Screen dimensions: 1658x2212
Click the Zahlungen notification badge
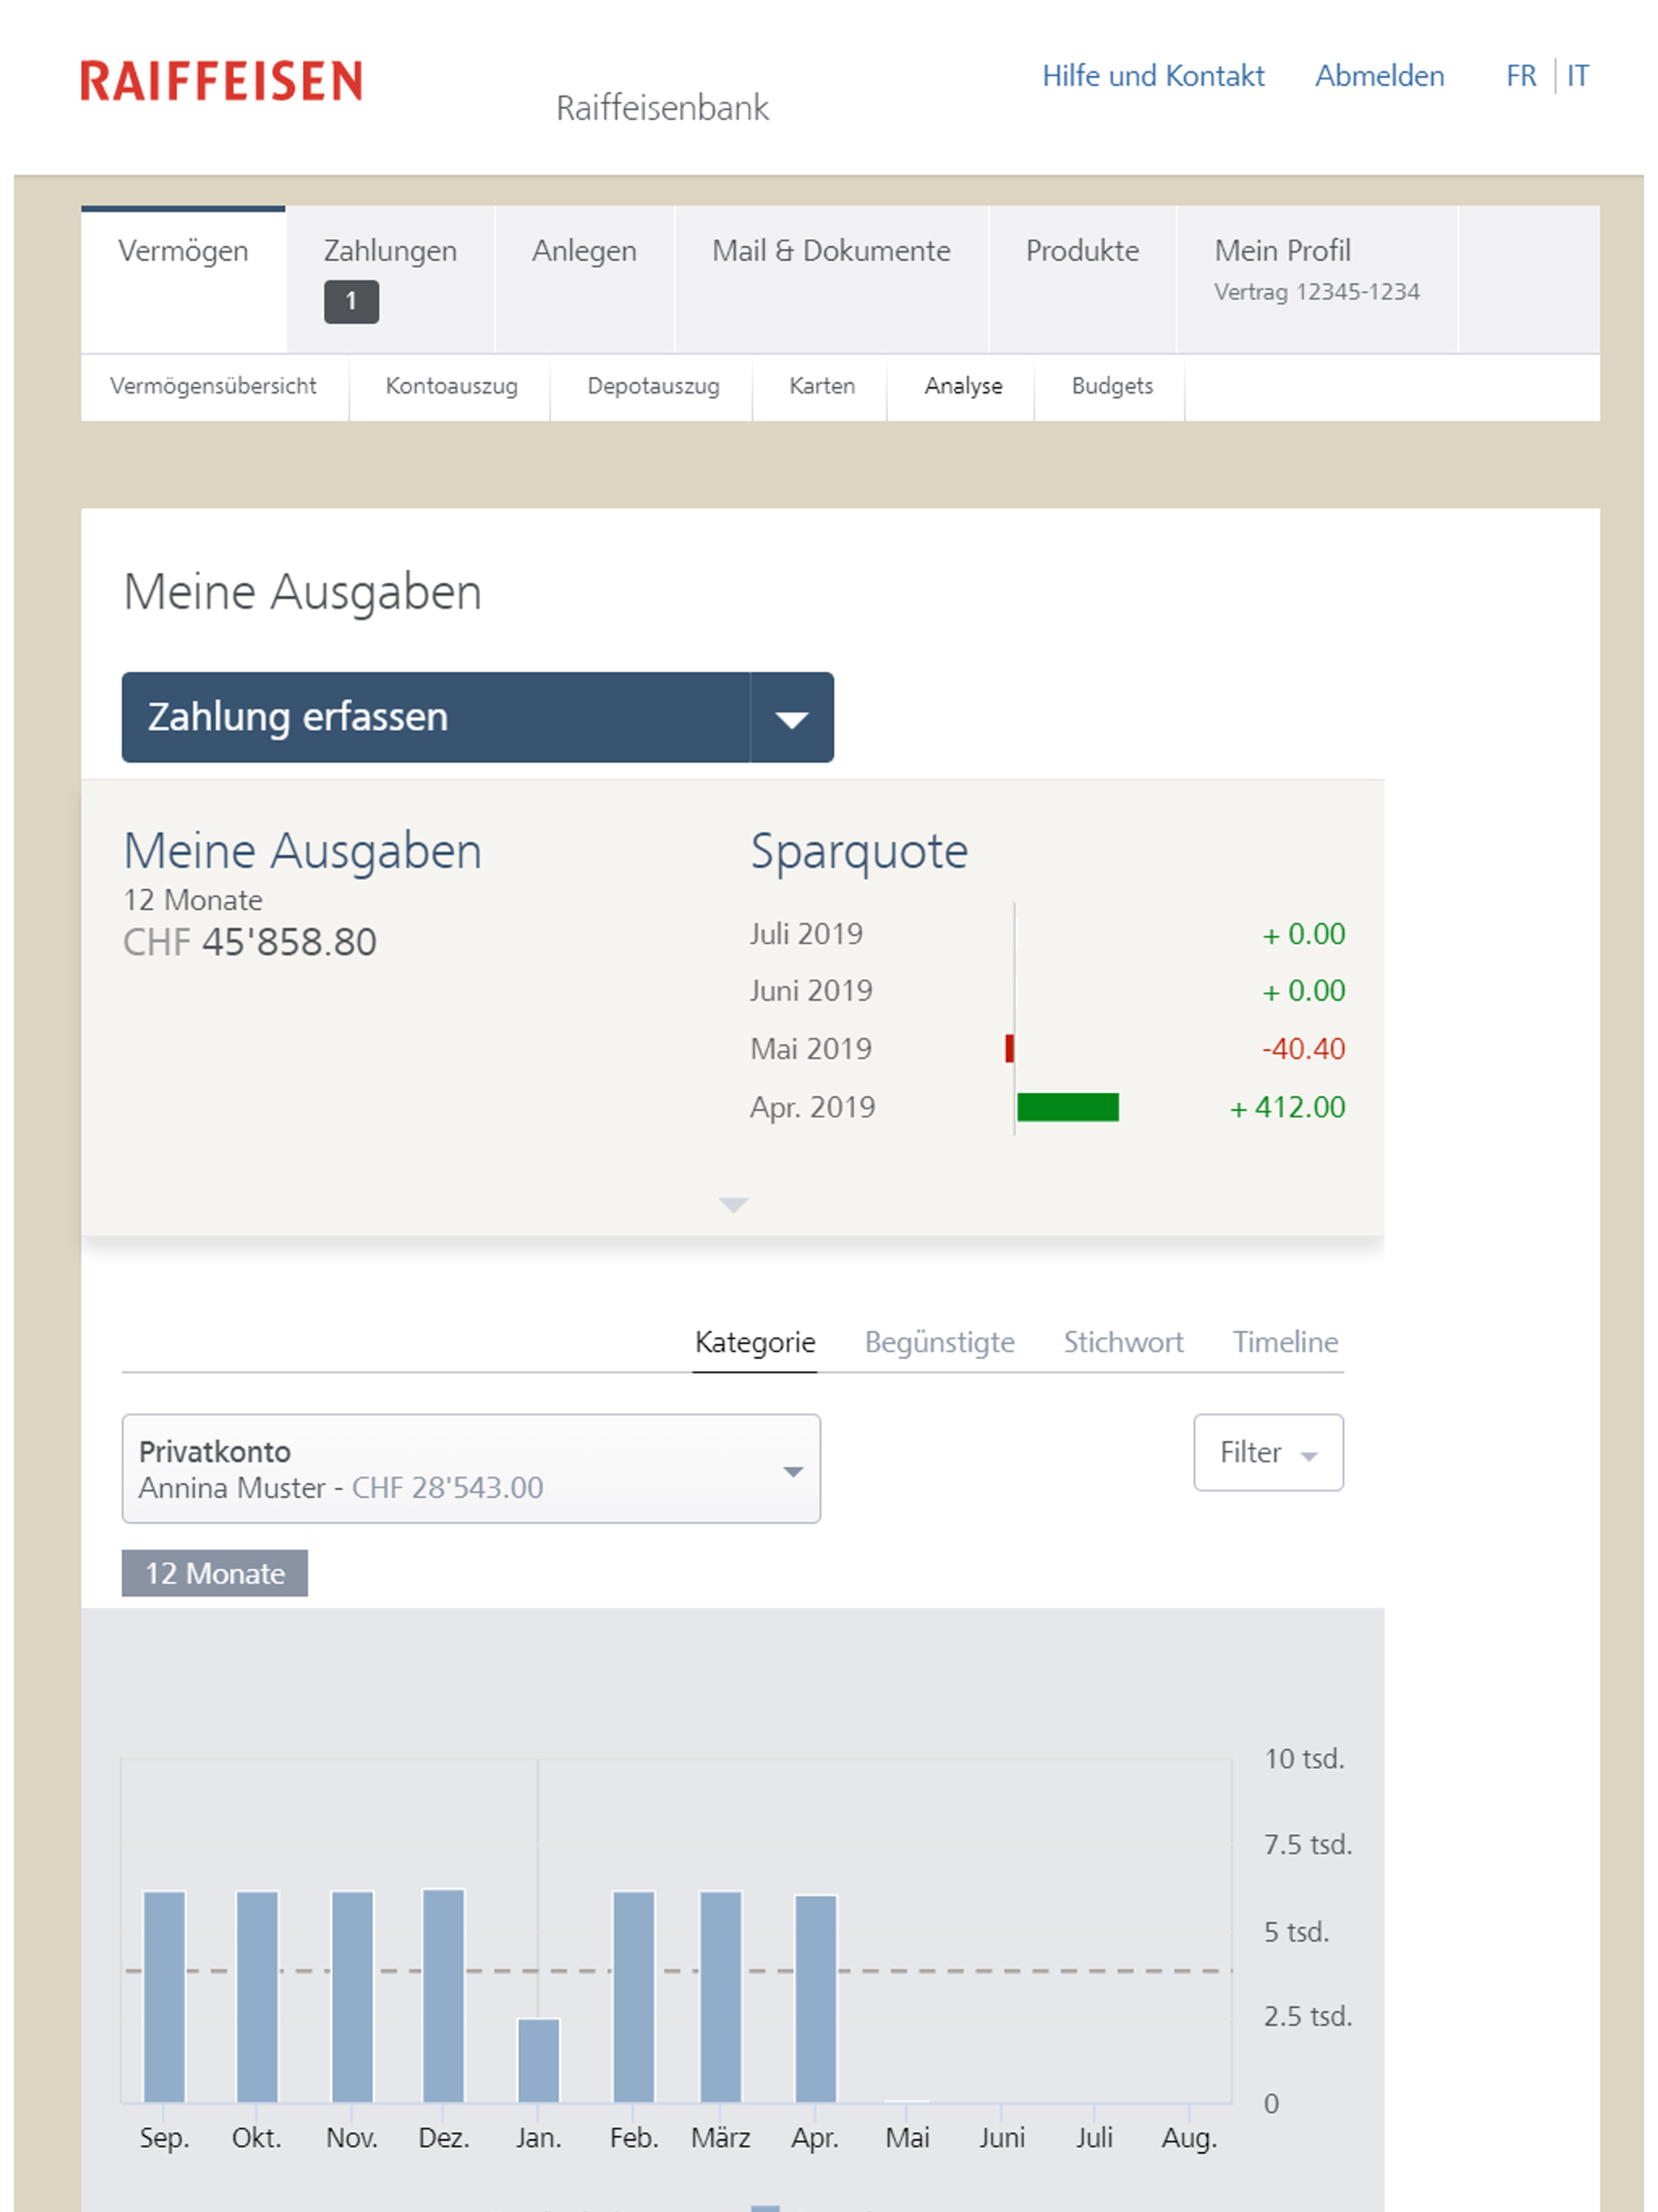point(350,301)
